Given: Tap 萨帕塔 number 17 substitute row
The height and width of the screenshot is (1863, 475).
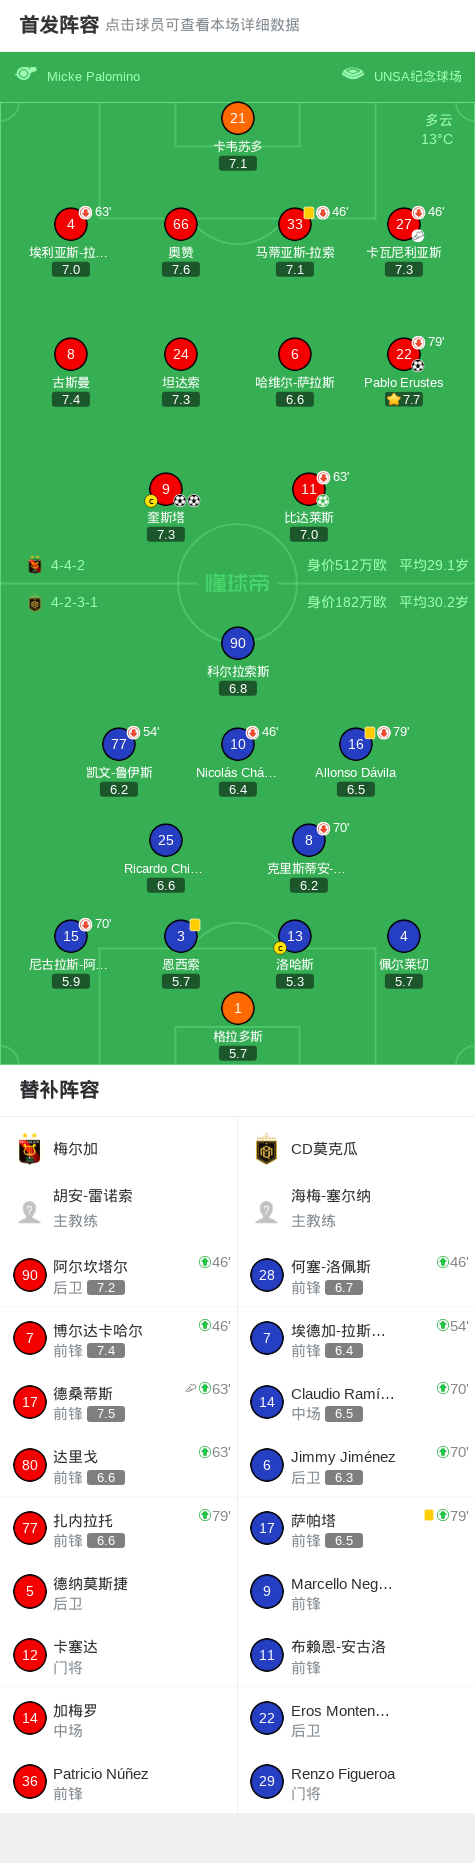Looking at the screenshot, I should (x=356, y=1530).
